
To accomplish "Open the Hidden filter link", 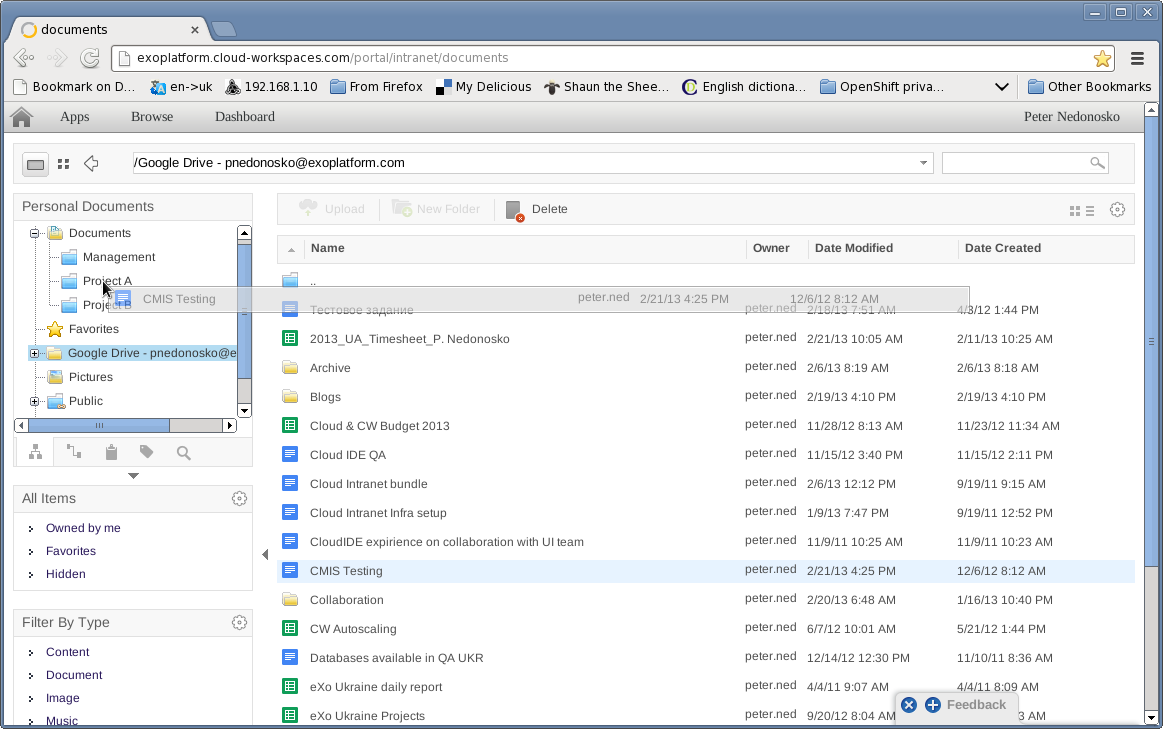I will pyautogui.click(x=65, y=574).
